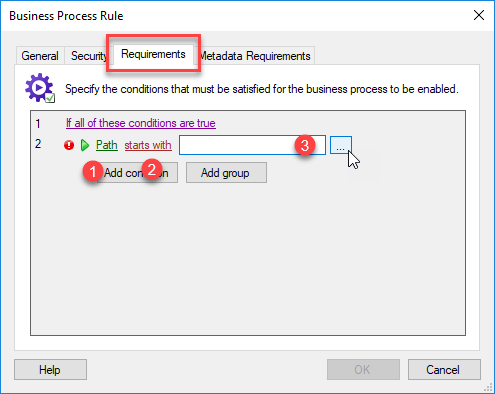Open the browse ellipsis button beside path field

(341, 145)
